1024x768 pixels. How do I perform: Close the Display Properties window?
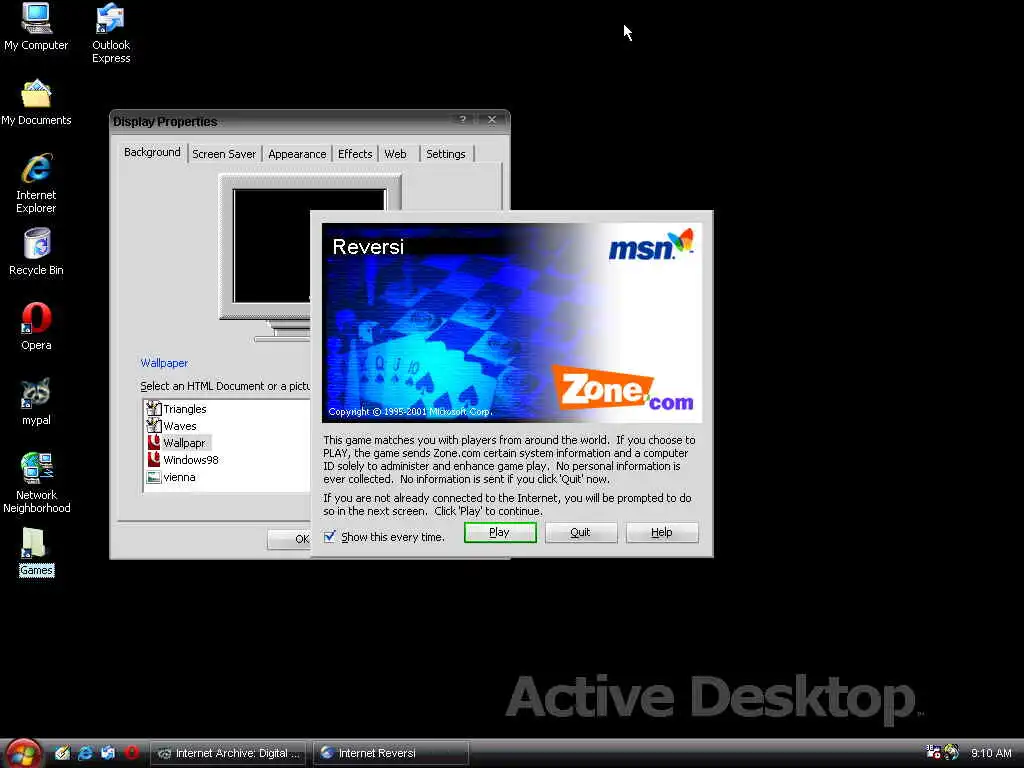tap(492, 120)
